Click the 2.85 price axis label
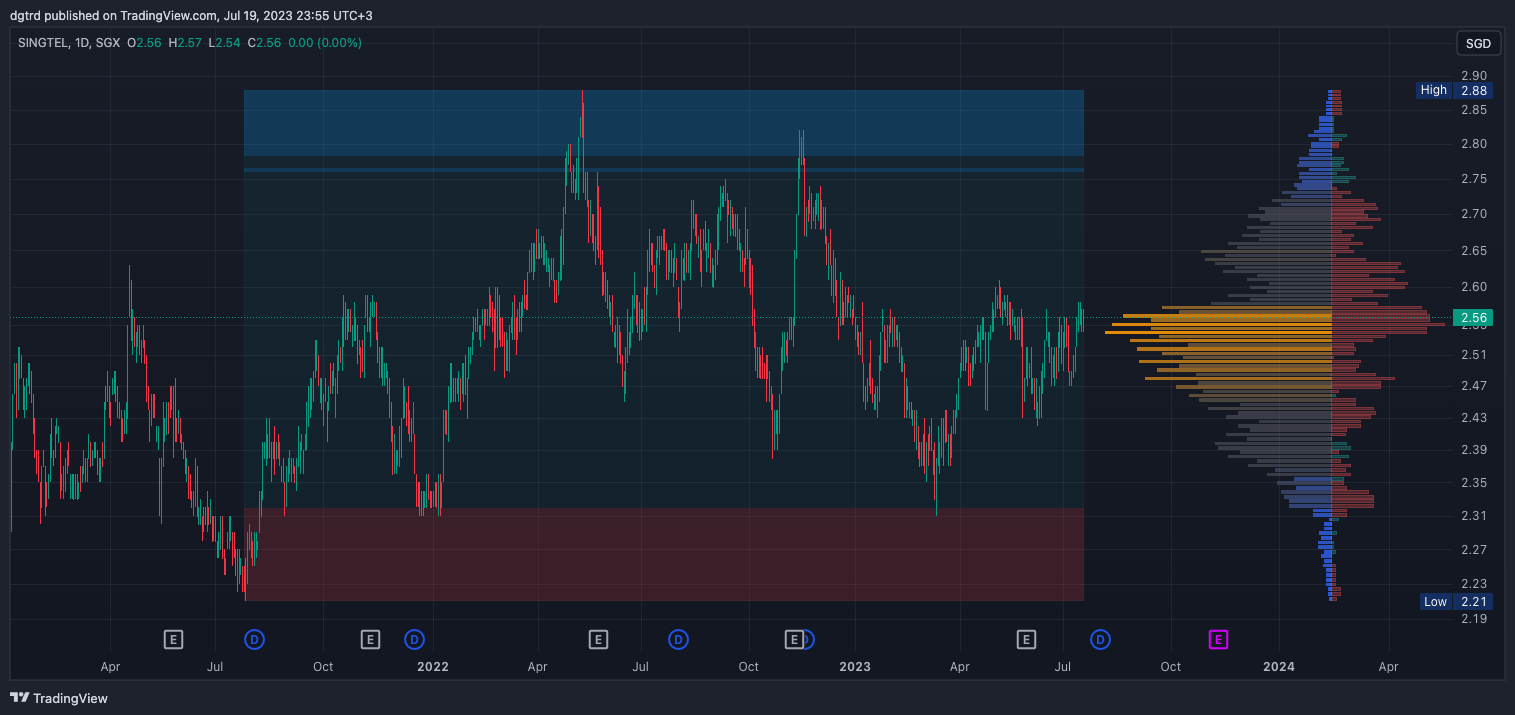Image resolution: width=1515 pixels, height=715 pixels. click(1474, 110)
